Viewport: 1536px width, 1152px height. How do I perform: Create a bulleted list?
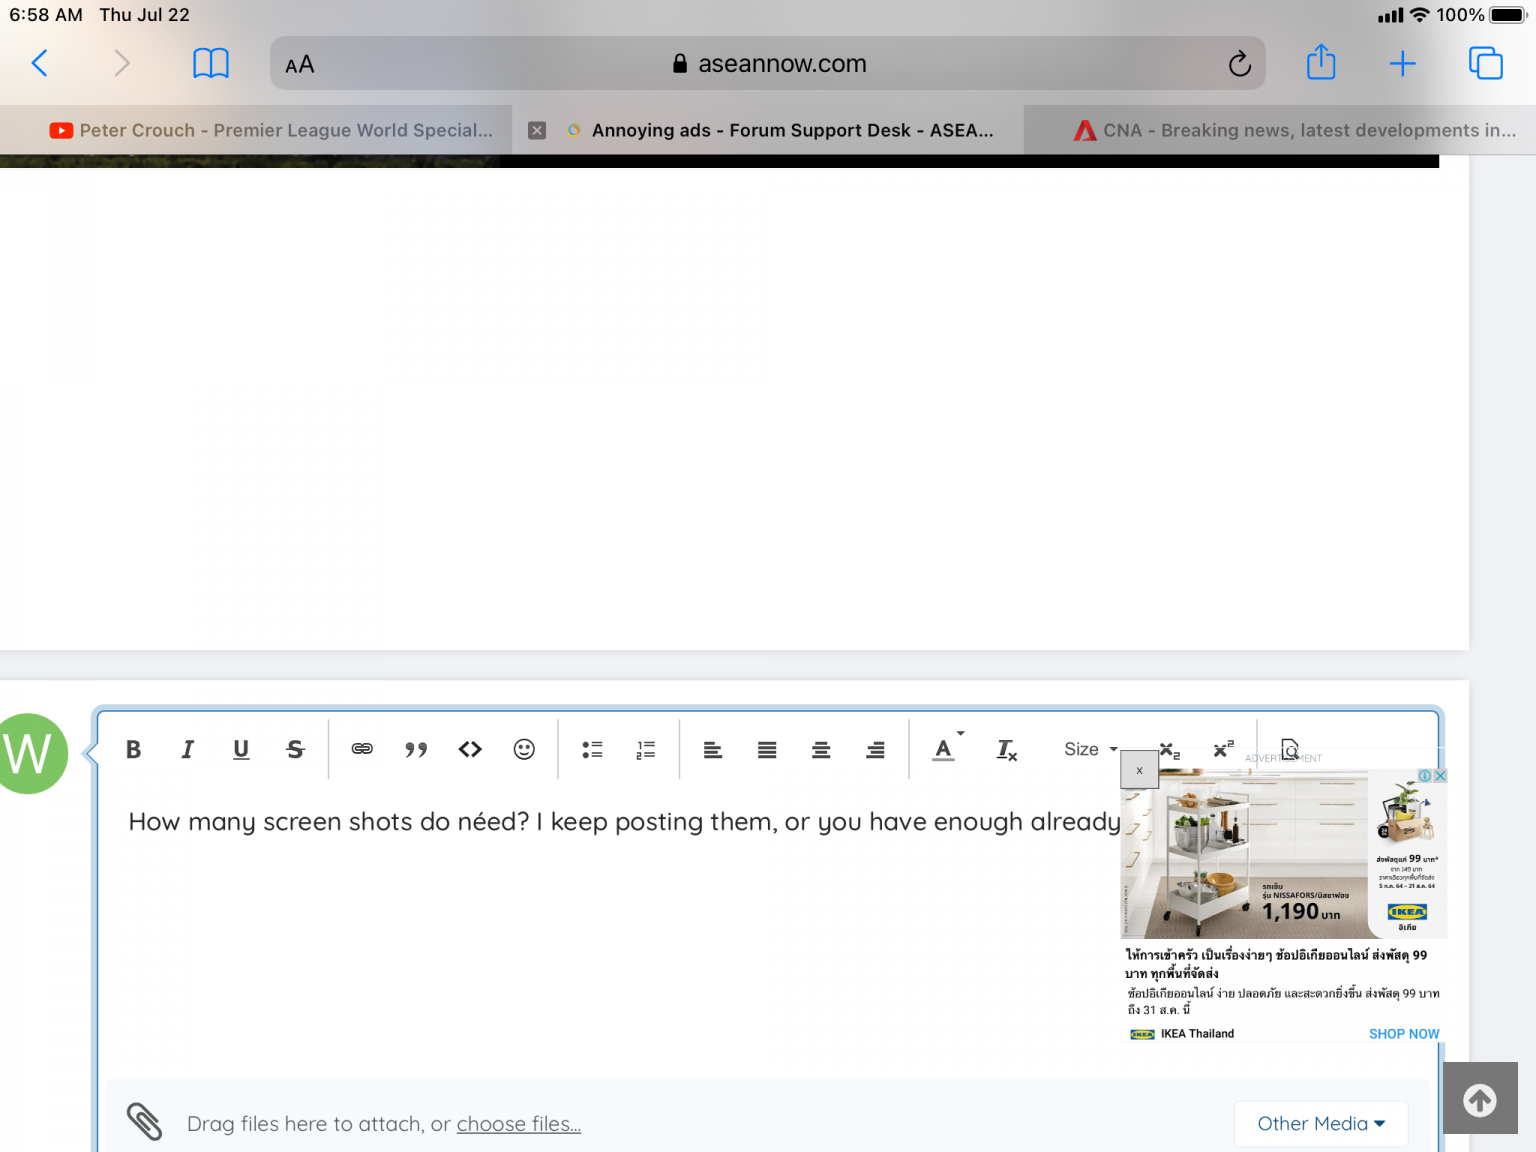click(592, 749)
